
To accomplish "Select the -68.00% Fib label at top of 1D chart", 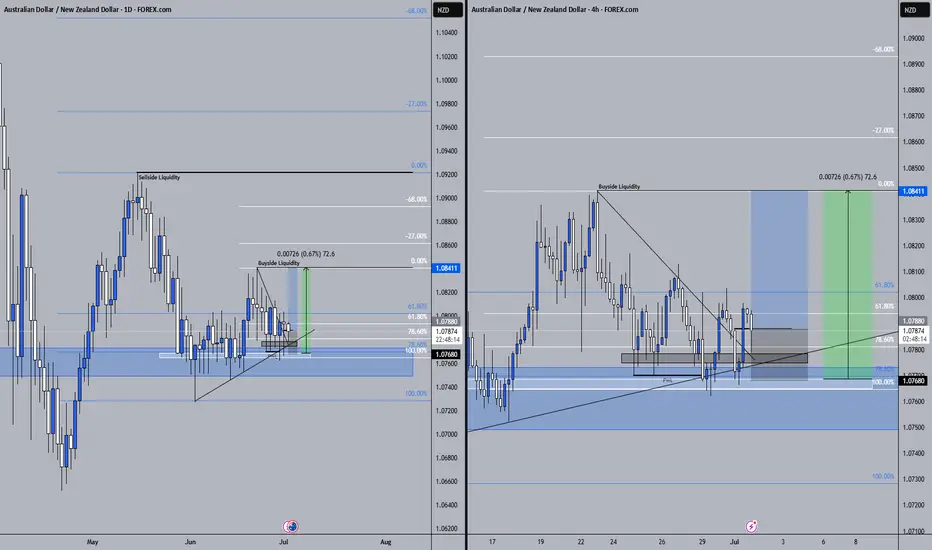I will pos(417,11).
